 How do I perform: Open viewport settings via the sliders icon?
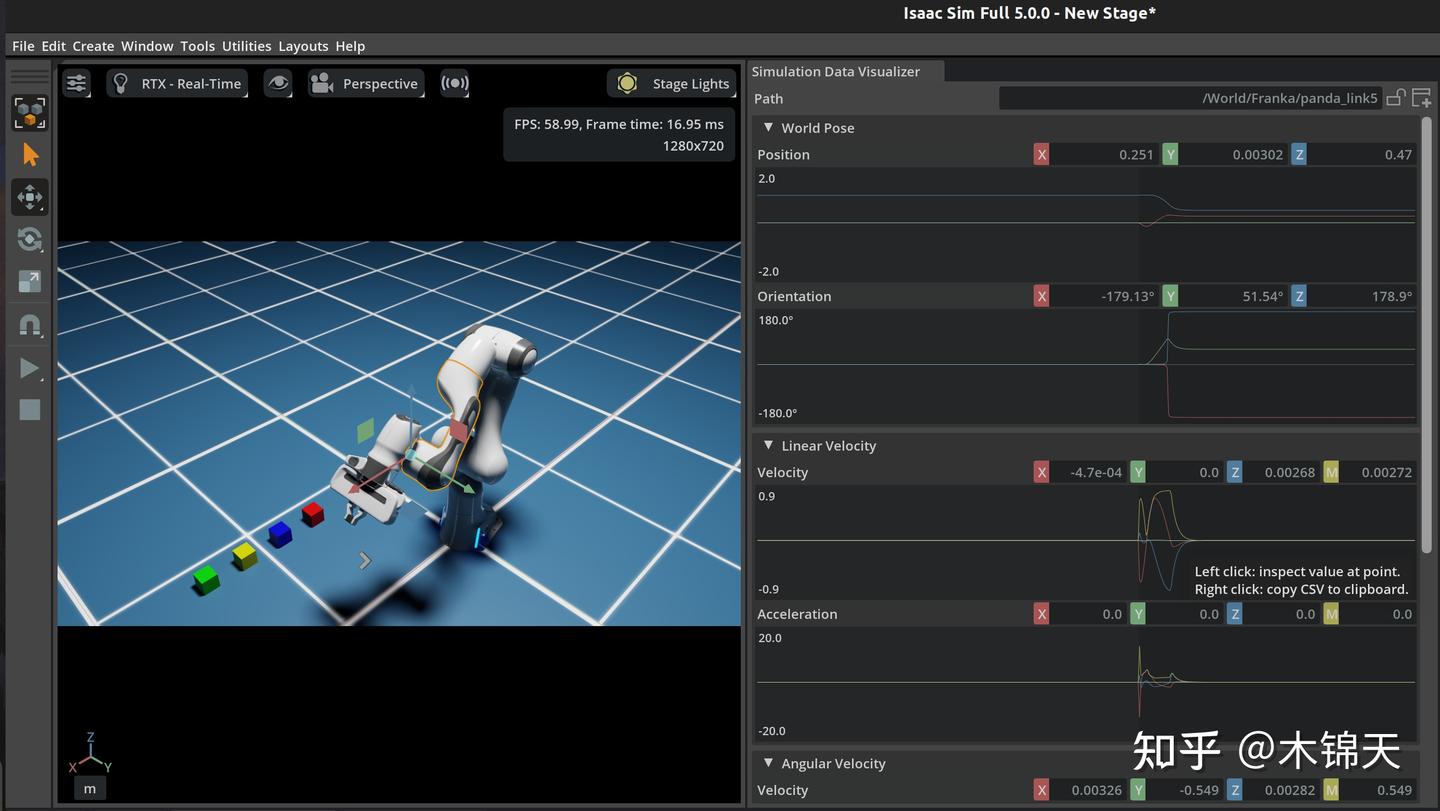[x=76, y=83]
